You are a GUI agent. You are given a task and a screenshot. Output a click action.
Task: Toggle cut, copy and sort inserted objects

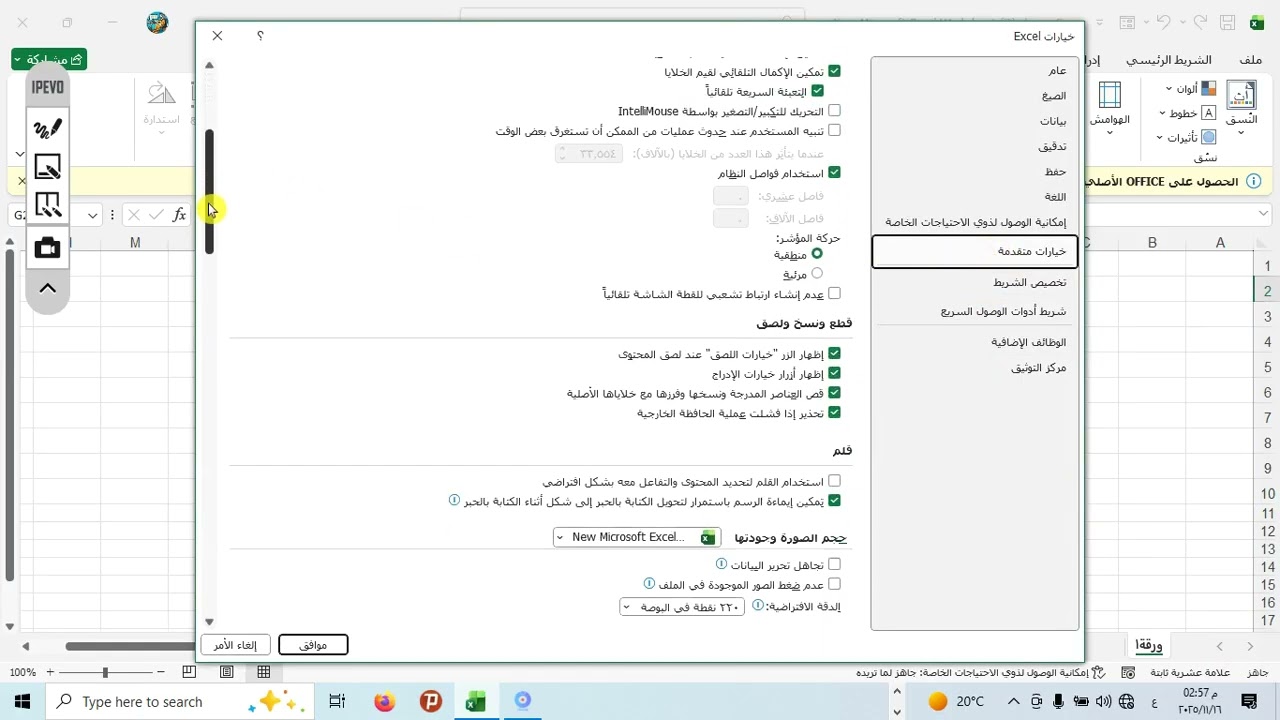pos(834,393)
